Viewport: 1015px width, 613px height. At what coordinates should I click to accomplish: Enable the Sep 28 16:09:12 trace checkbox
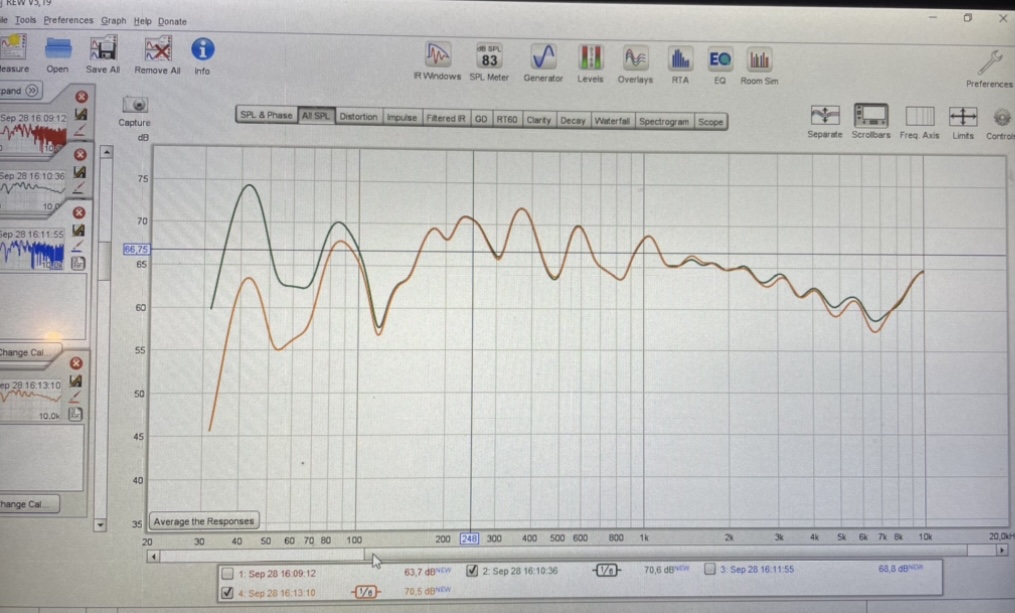[228, 574]
